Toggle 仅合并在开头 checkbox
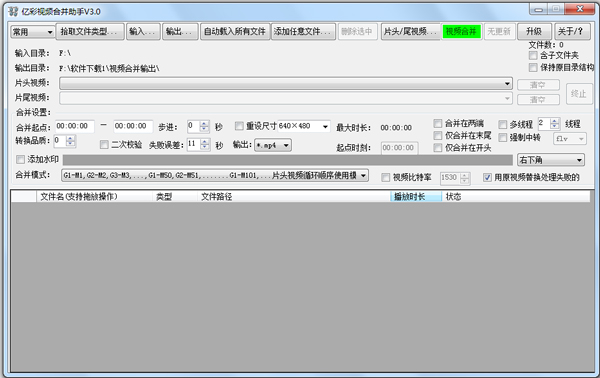The image size is (600, 378). [438, 148]
